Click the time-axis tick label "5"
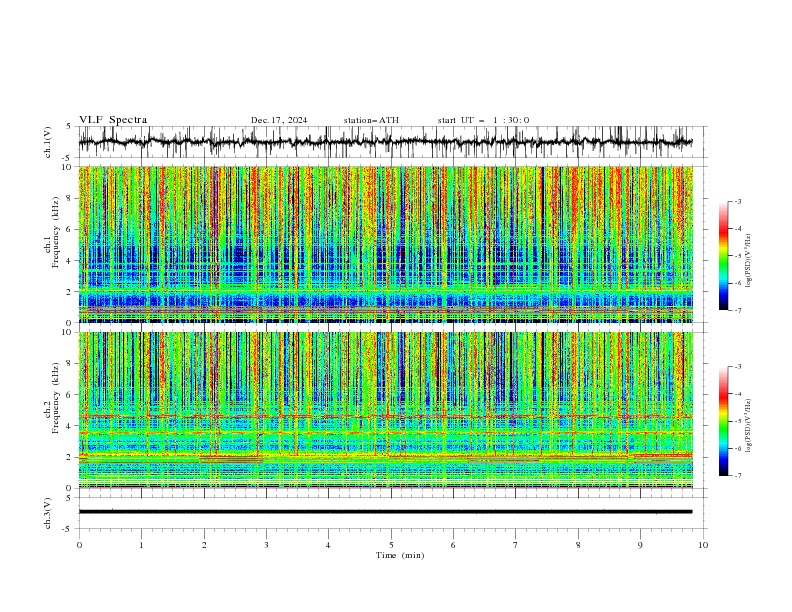Image resolution: width=792 pixels, height=612 pixels. pos(391,545)
